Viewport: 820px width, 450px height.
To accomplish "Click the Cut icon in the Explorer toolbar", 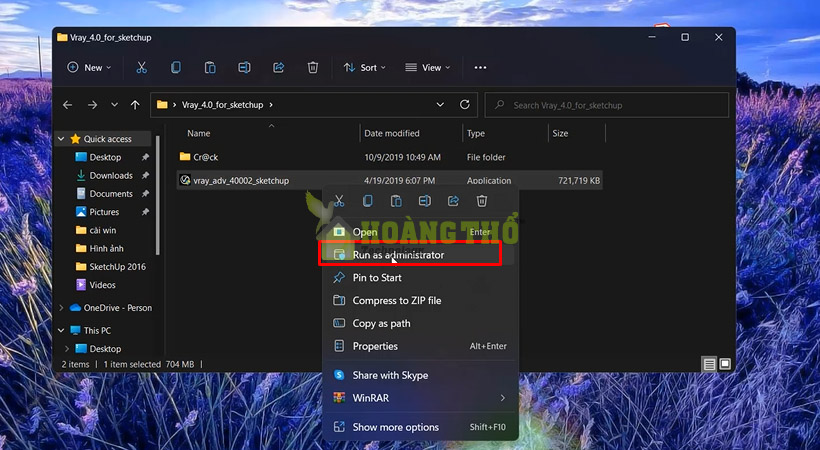I will point(141,68).
